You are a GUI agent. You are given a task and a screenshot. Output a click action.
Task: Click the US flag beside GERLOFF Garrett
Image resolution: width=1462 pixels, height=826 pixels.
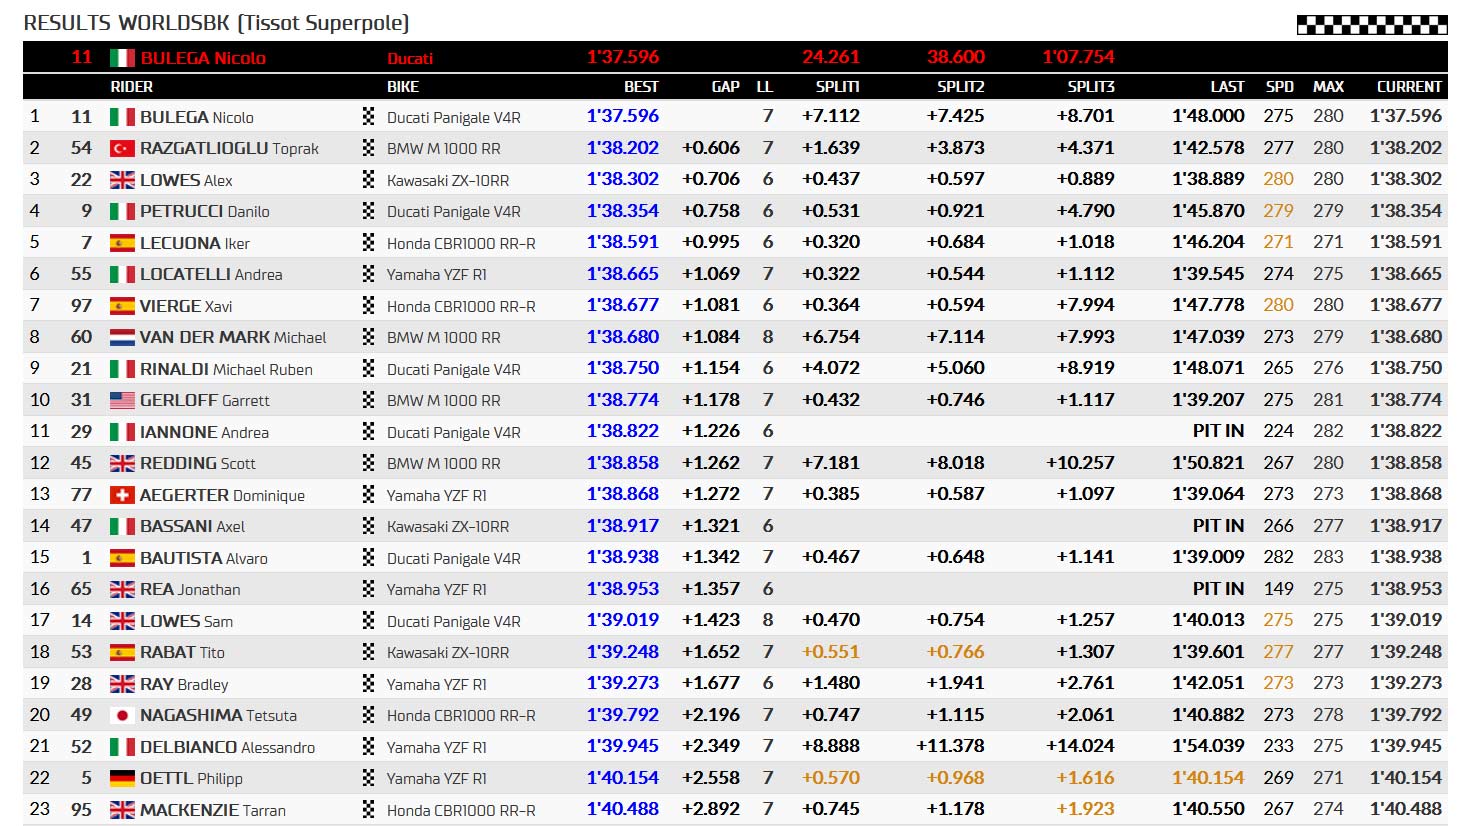pos(122,401)
